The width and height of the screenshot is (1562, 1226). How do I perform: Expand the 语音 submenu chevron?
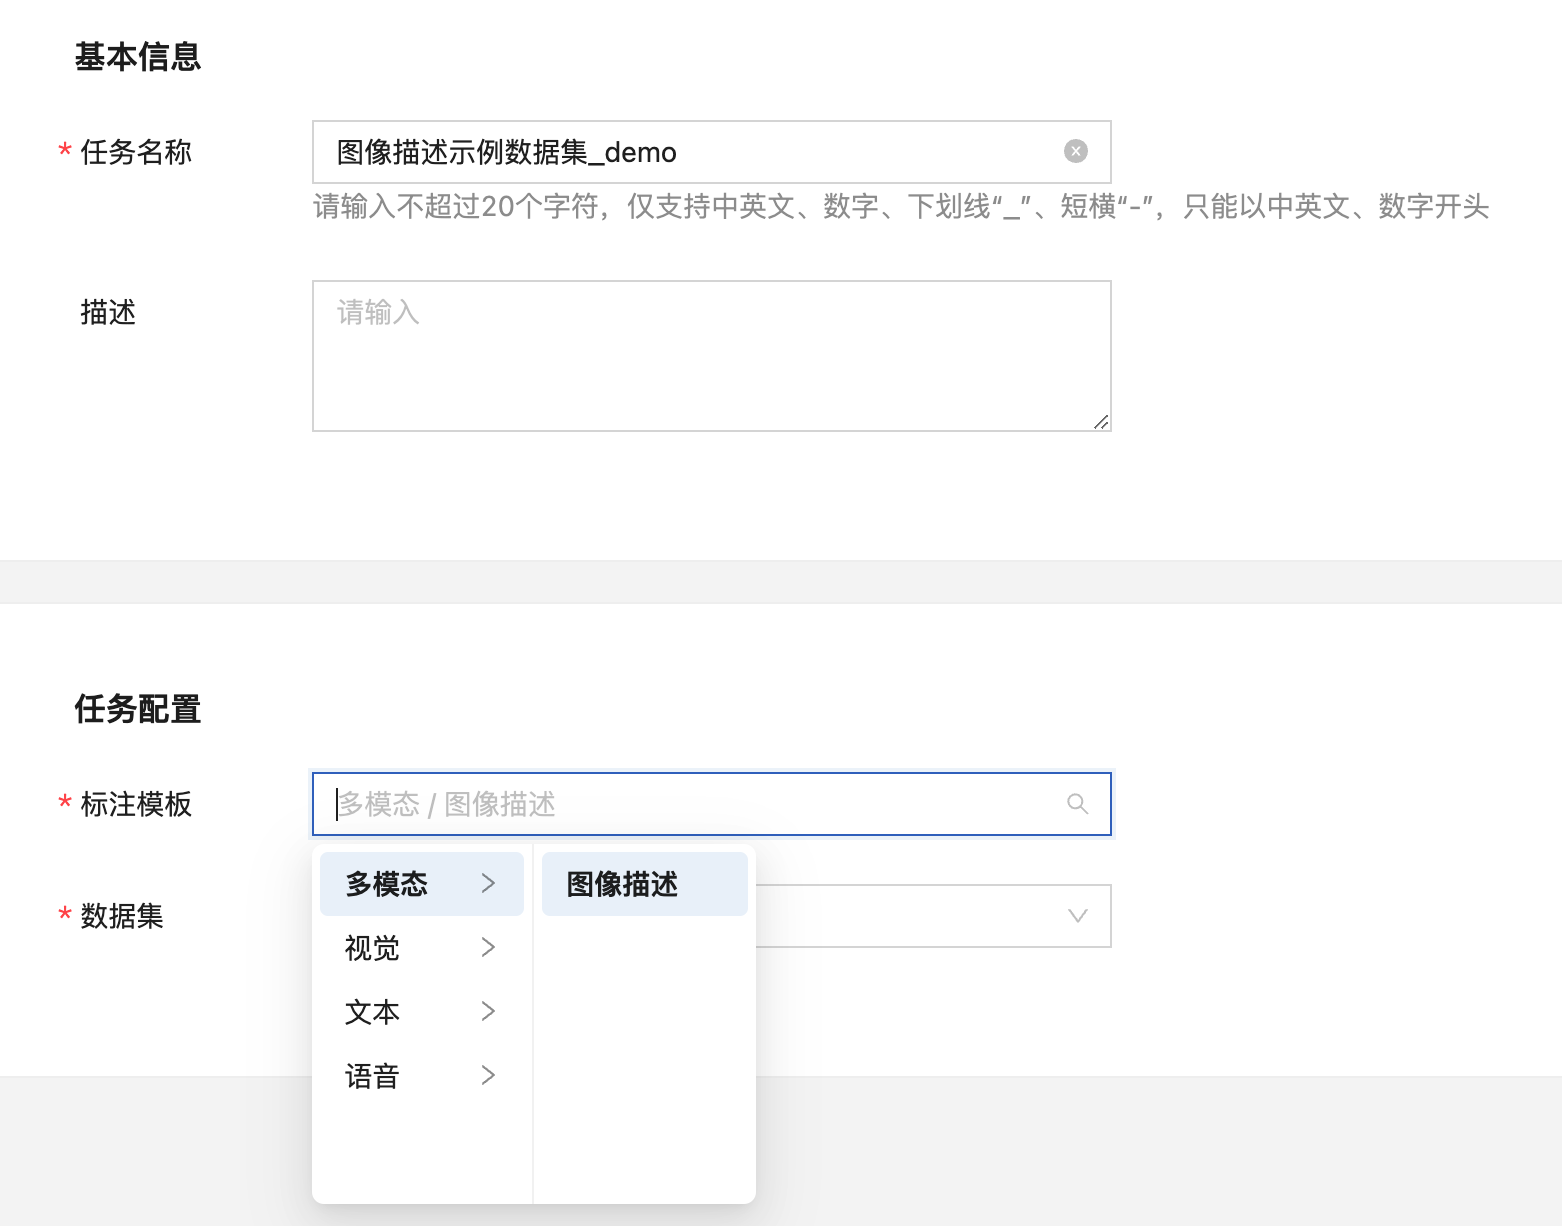coord(488,1075)
